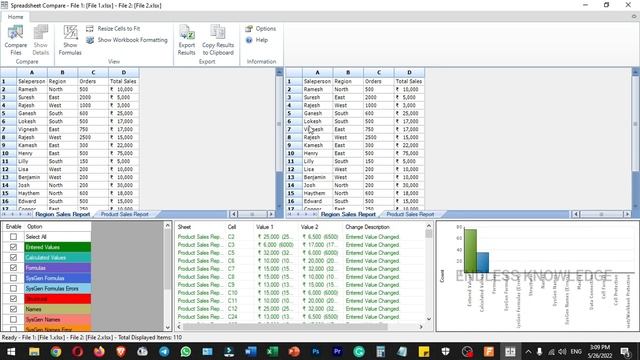Open the Windows notification center icon
Image resolution: width=640 pixels, height=360 pixels.
pyautogui.click(x=626, y=351)
